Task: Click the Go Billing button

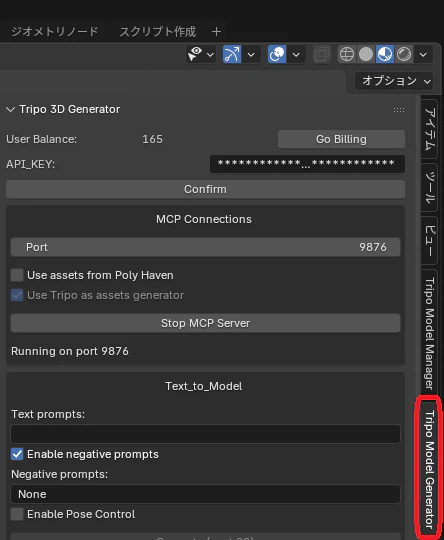Action: [341, 139]
